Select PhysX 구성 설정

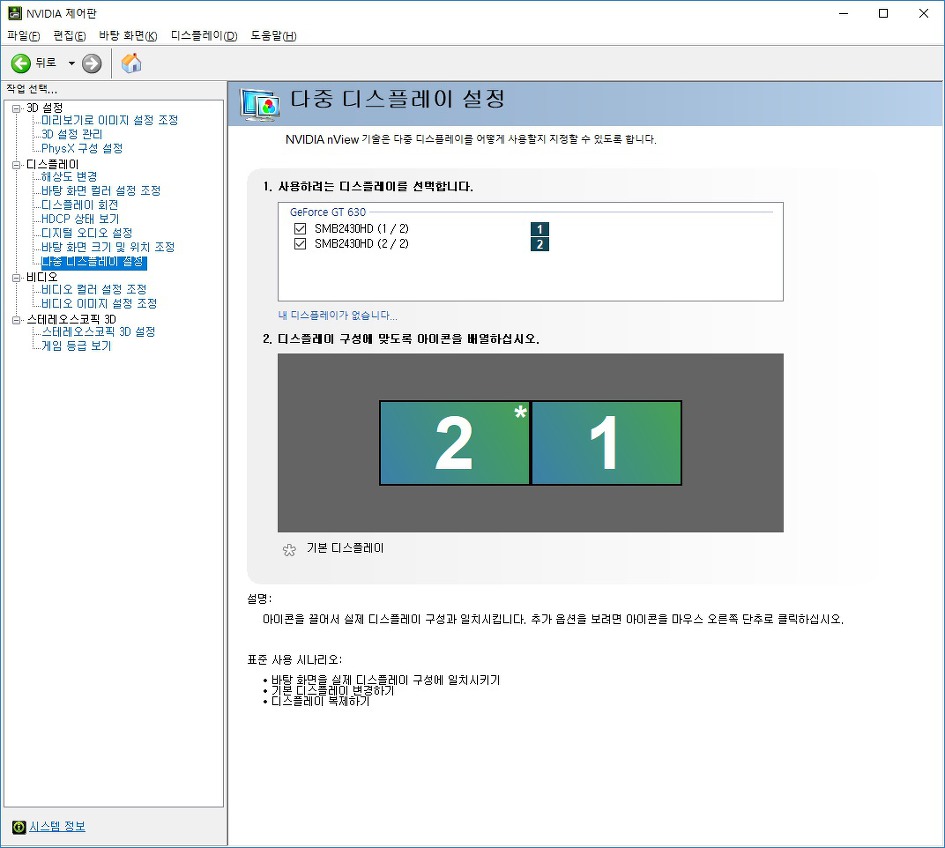pos(82,148)
